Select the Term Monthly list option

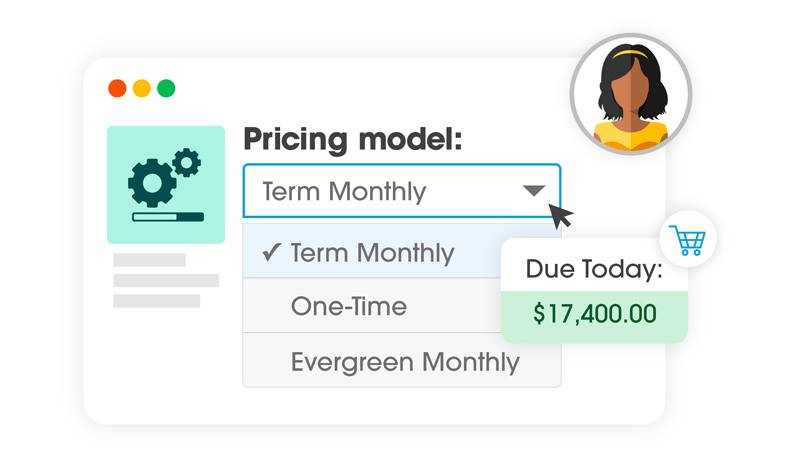tap(372, 253)
